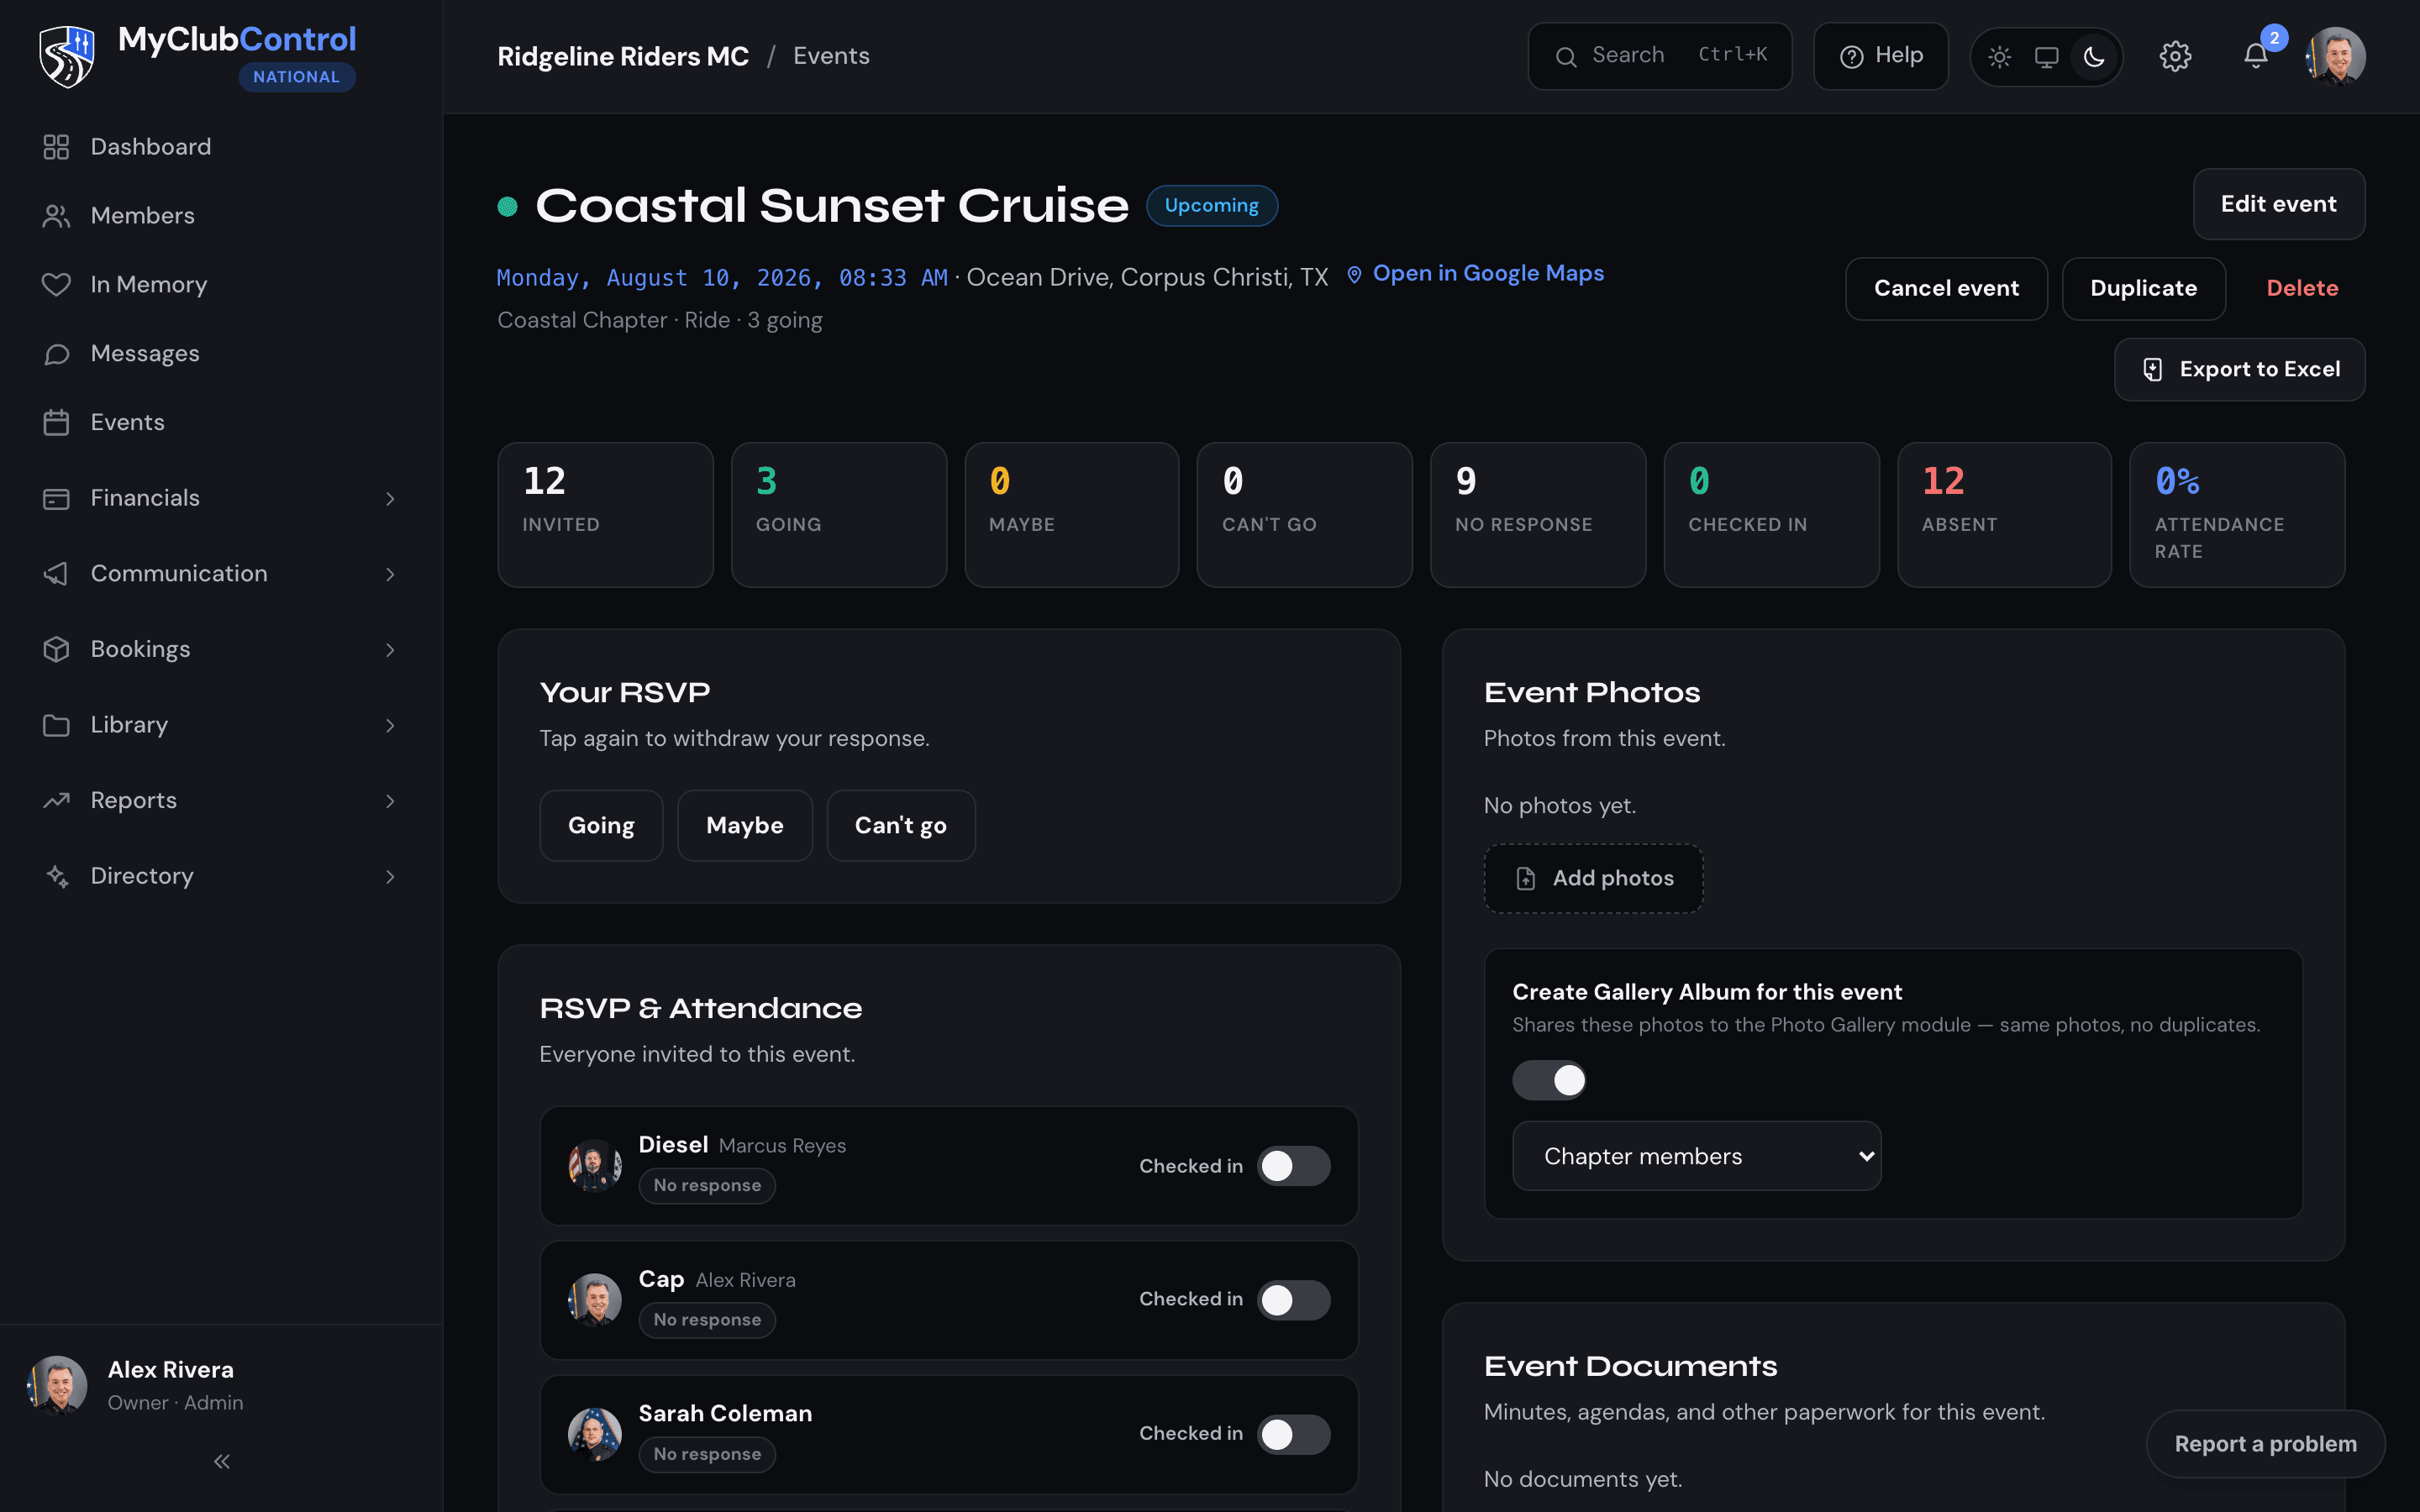
Task: Click the Edit event button
Action: 2278,204
